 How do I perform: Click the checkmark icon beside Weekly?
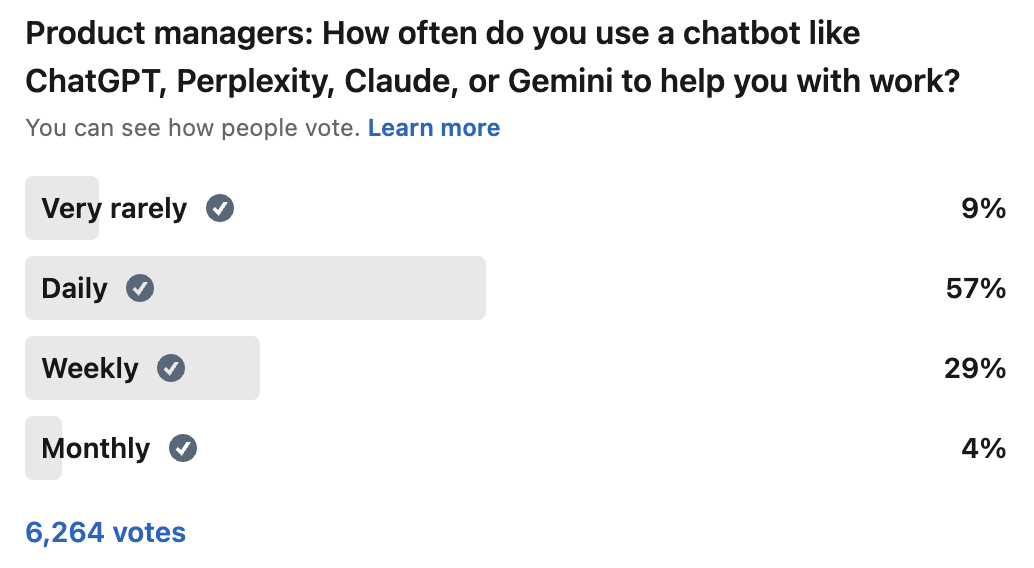click(171, 368)
